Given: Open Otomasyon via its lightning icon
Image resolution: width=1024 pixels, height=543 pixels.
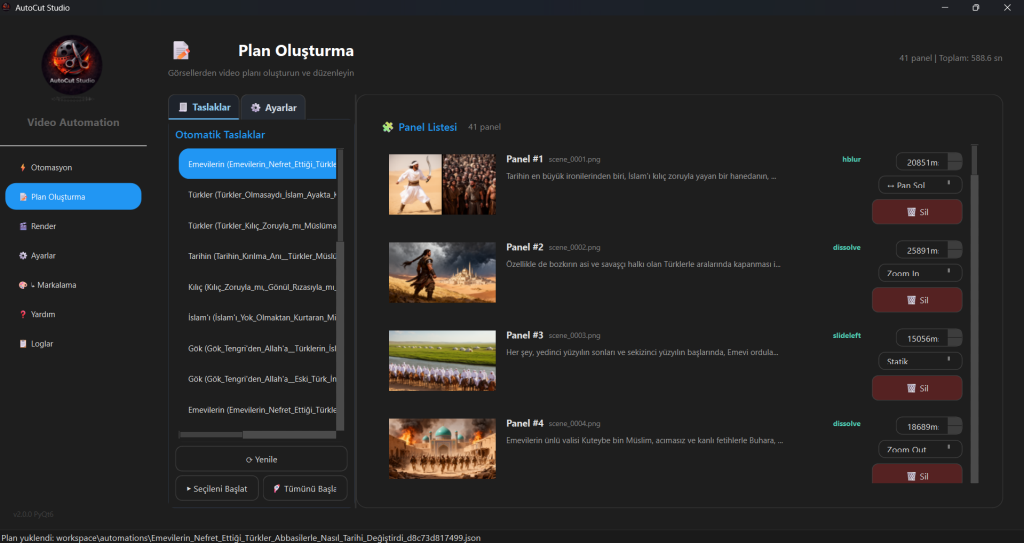Looking at the screenshot, I should (23, 167).
